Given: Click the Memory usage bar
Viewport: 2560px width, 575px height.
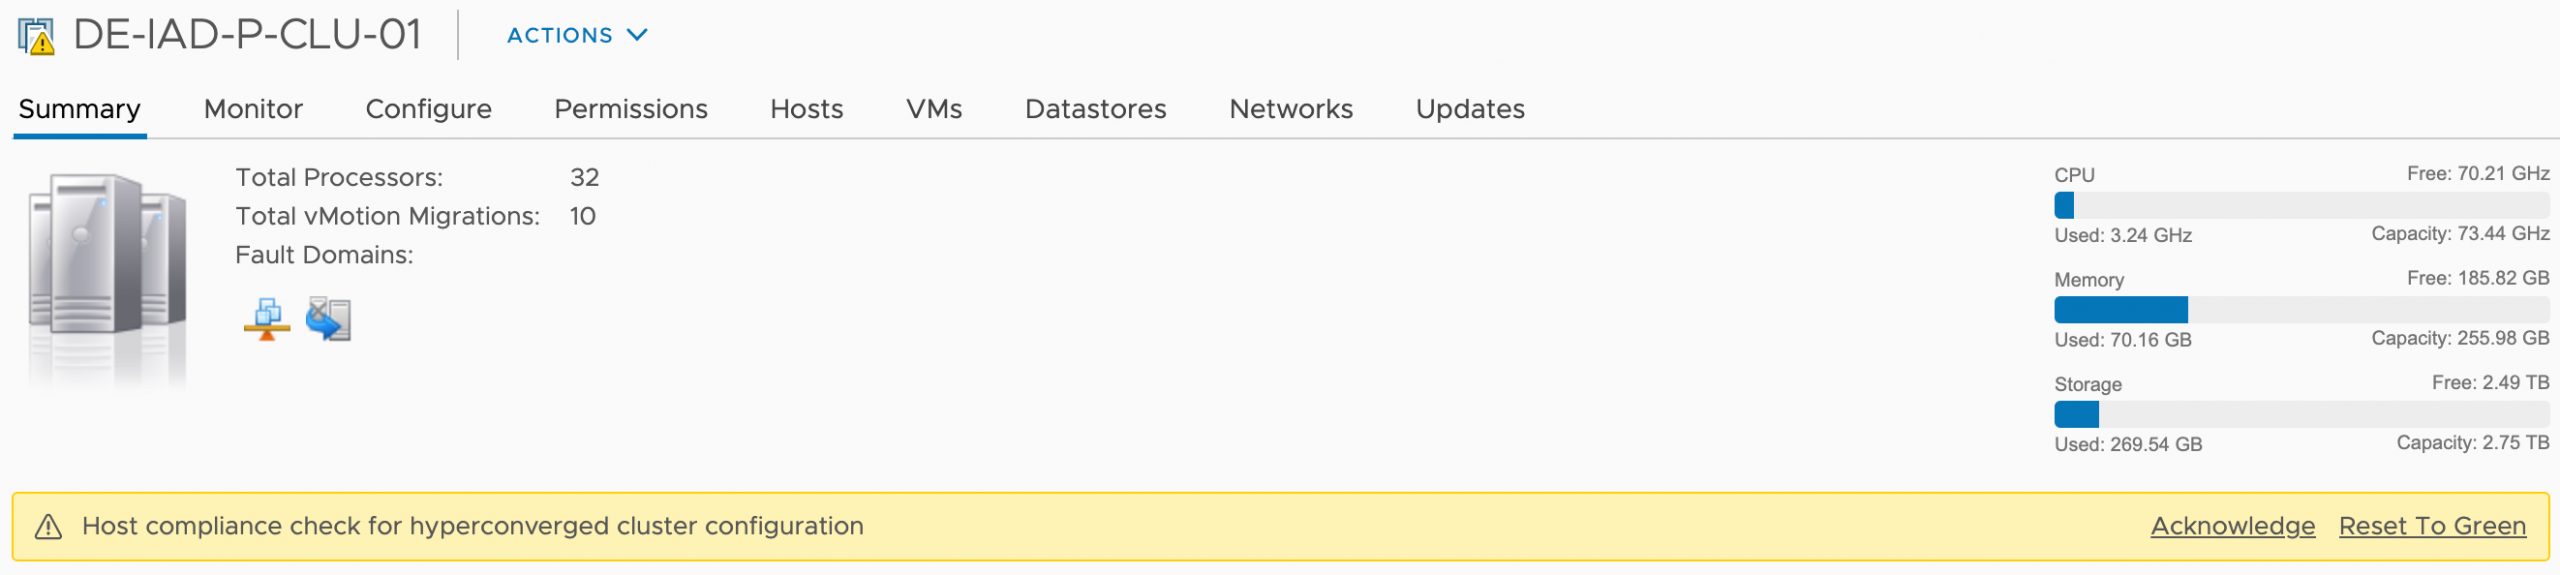Looking at the screenshot, I should pyautogui.click(x=2301, y=309).
